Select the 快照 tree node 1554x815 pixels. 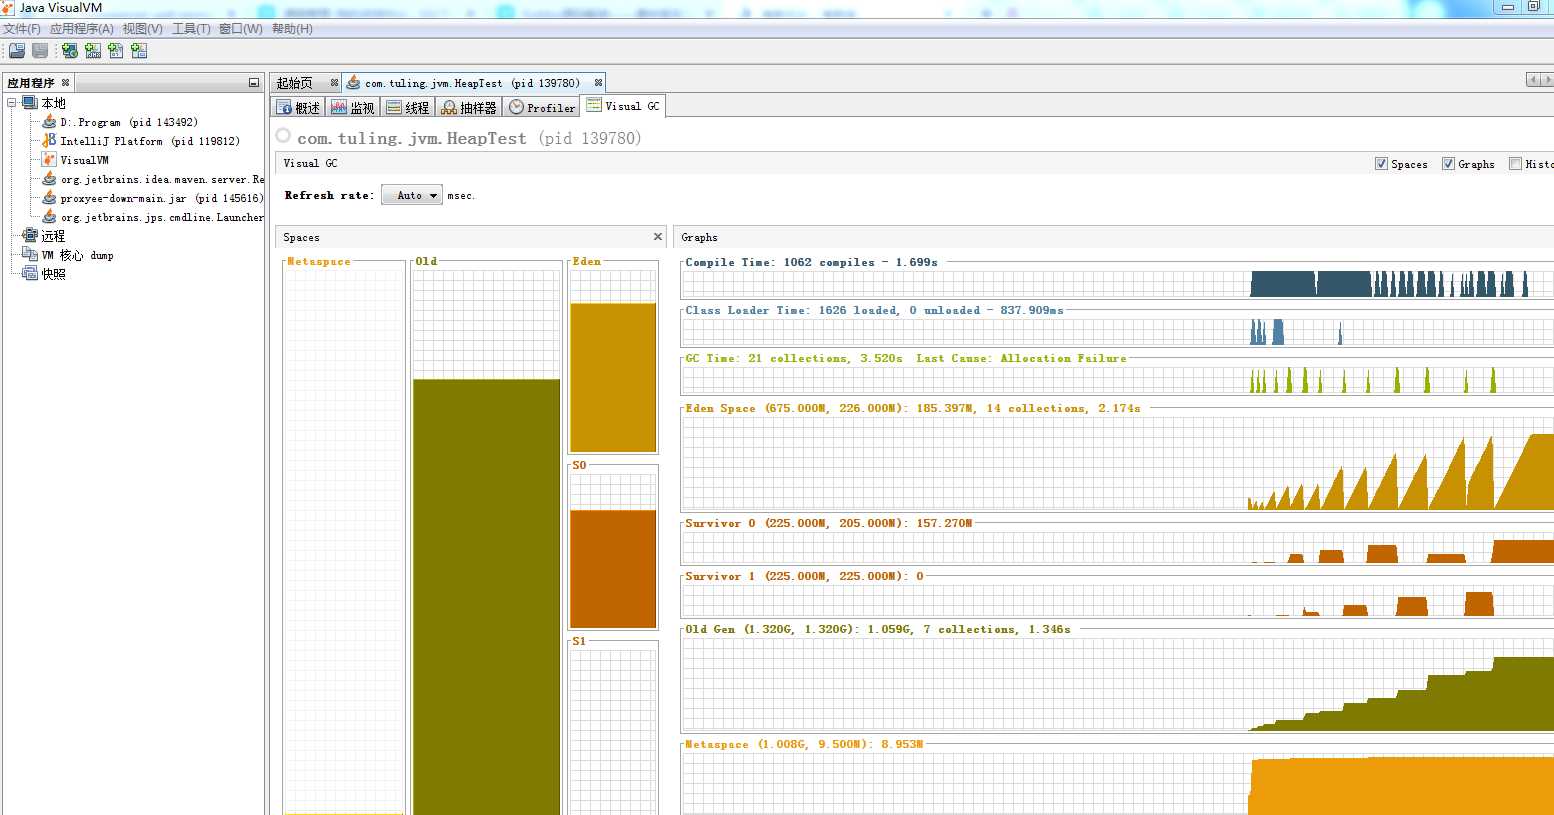(53, 274)
